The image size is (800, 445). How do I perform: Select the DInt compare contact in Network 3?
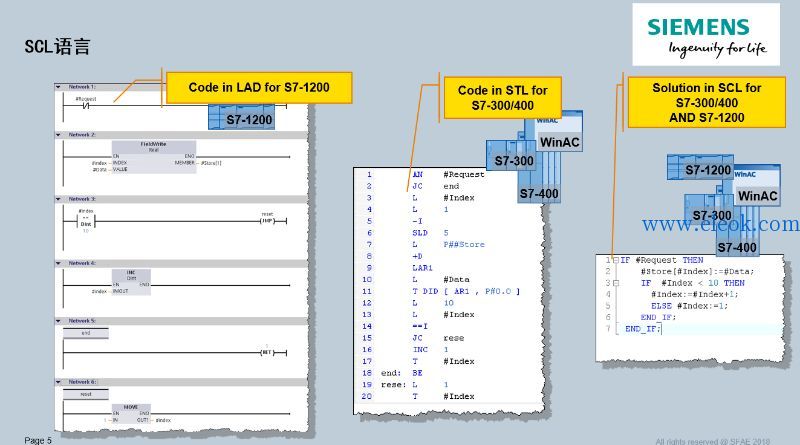[x=86, y=221]
